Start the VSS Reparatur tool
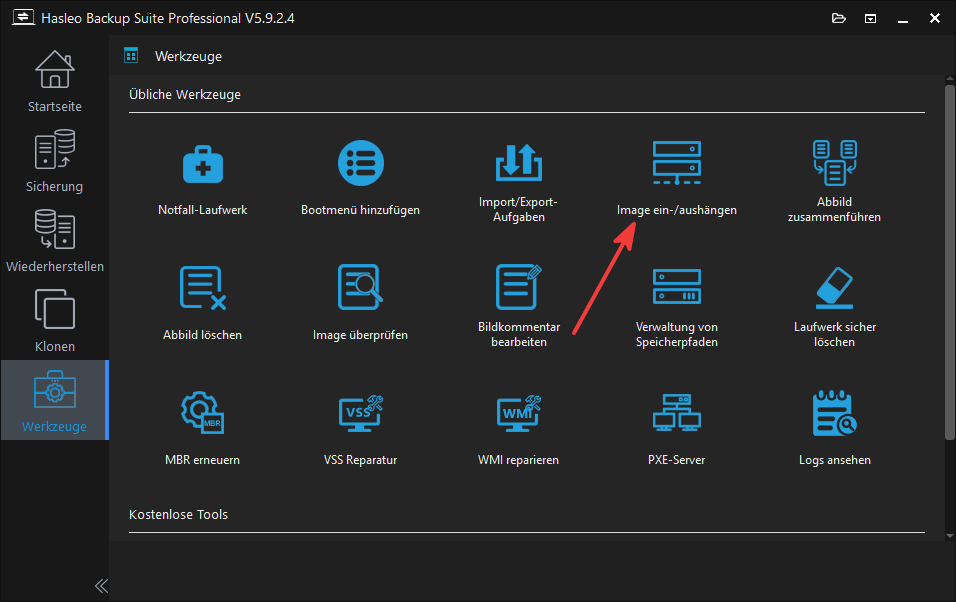The image size is (956, 602). [360, 430]
